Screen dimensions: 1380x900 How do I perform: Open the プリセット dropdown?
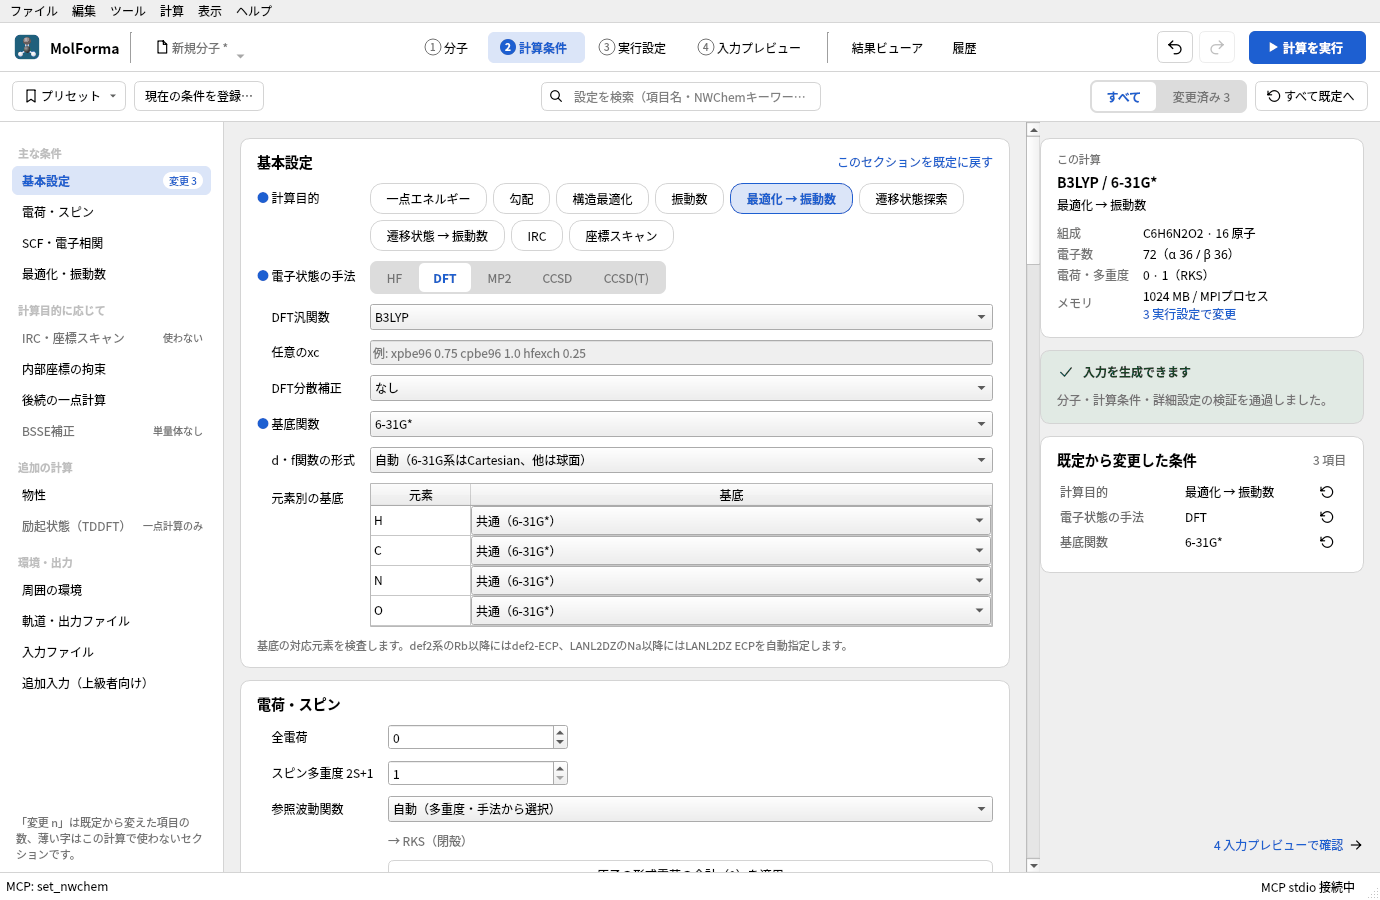69,96
